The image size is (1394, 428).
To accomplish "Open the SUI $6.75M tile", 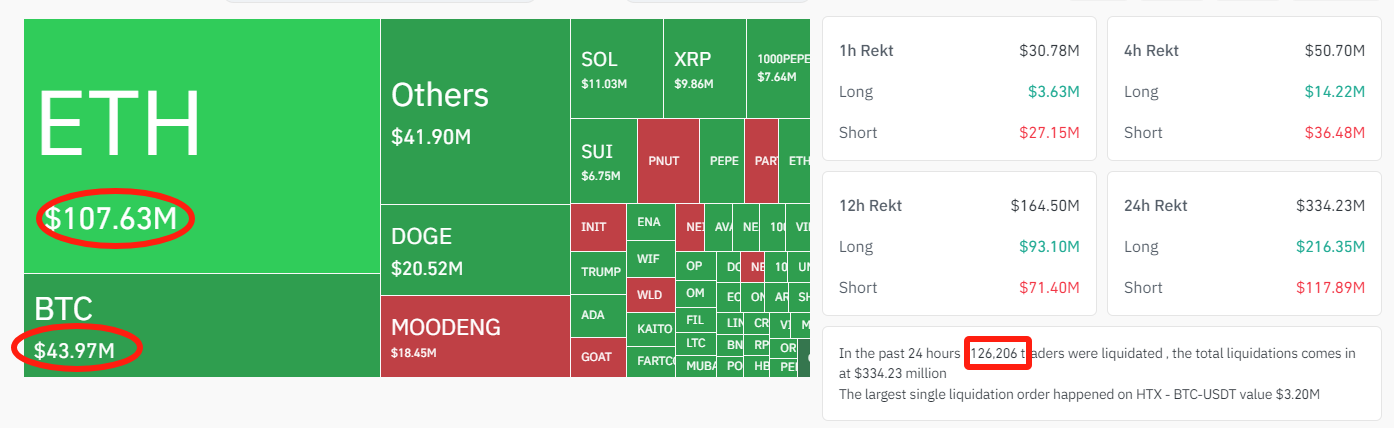I will tap(603, 161).
